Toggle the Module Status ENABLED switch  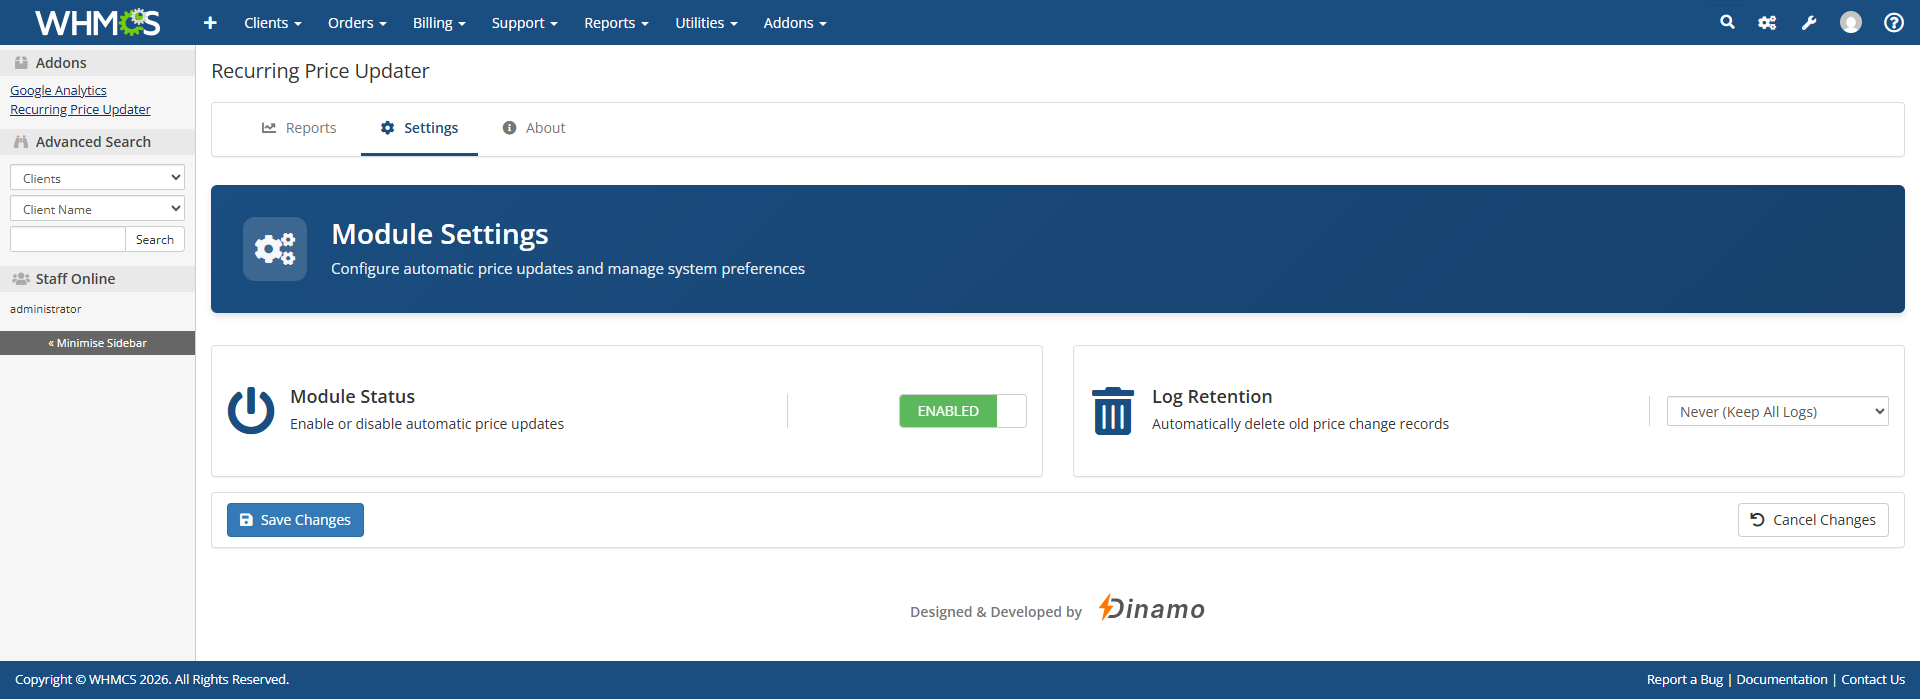point(962,411)
